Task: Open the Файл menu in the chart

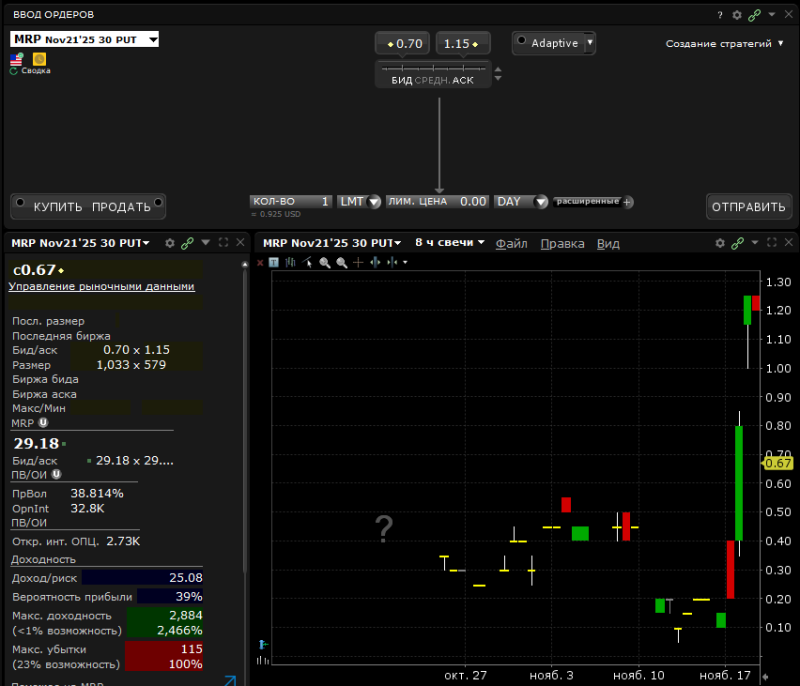Action: [x=511, y=243]
